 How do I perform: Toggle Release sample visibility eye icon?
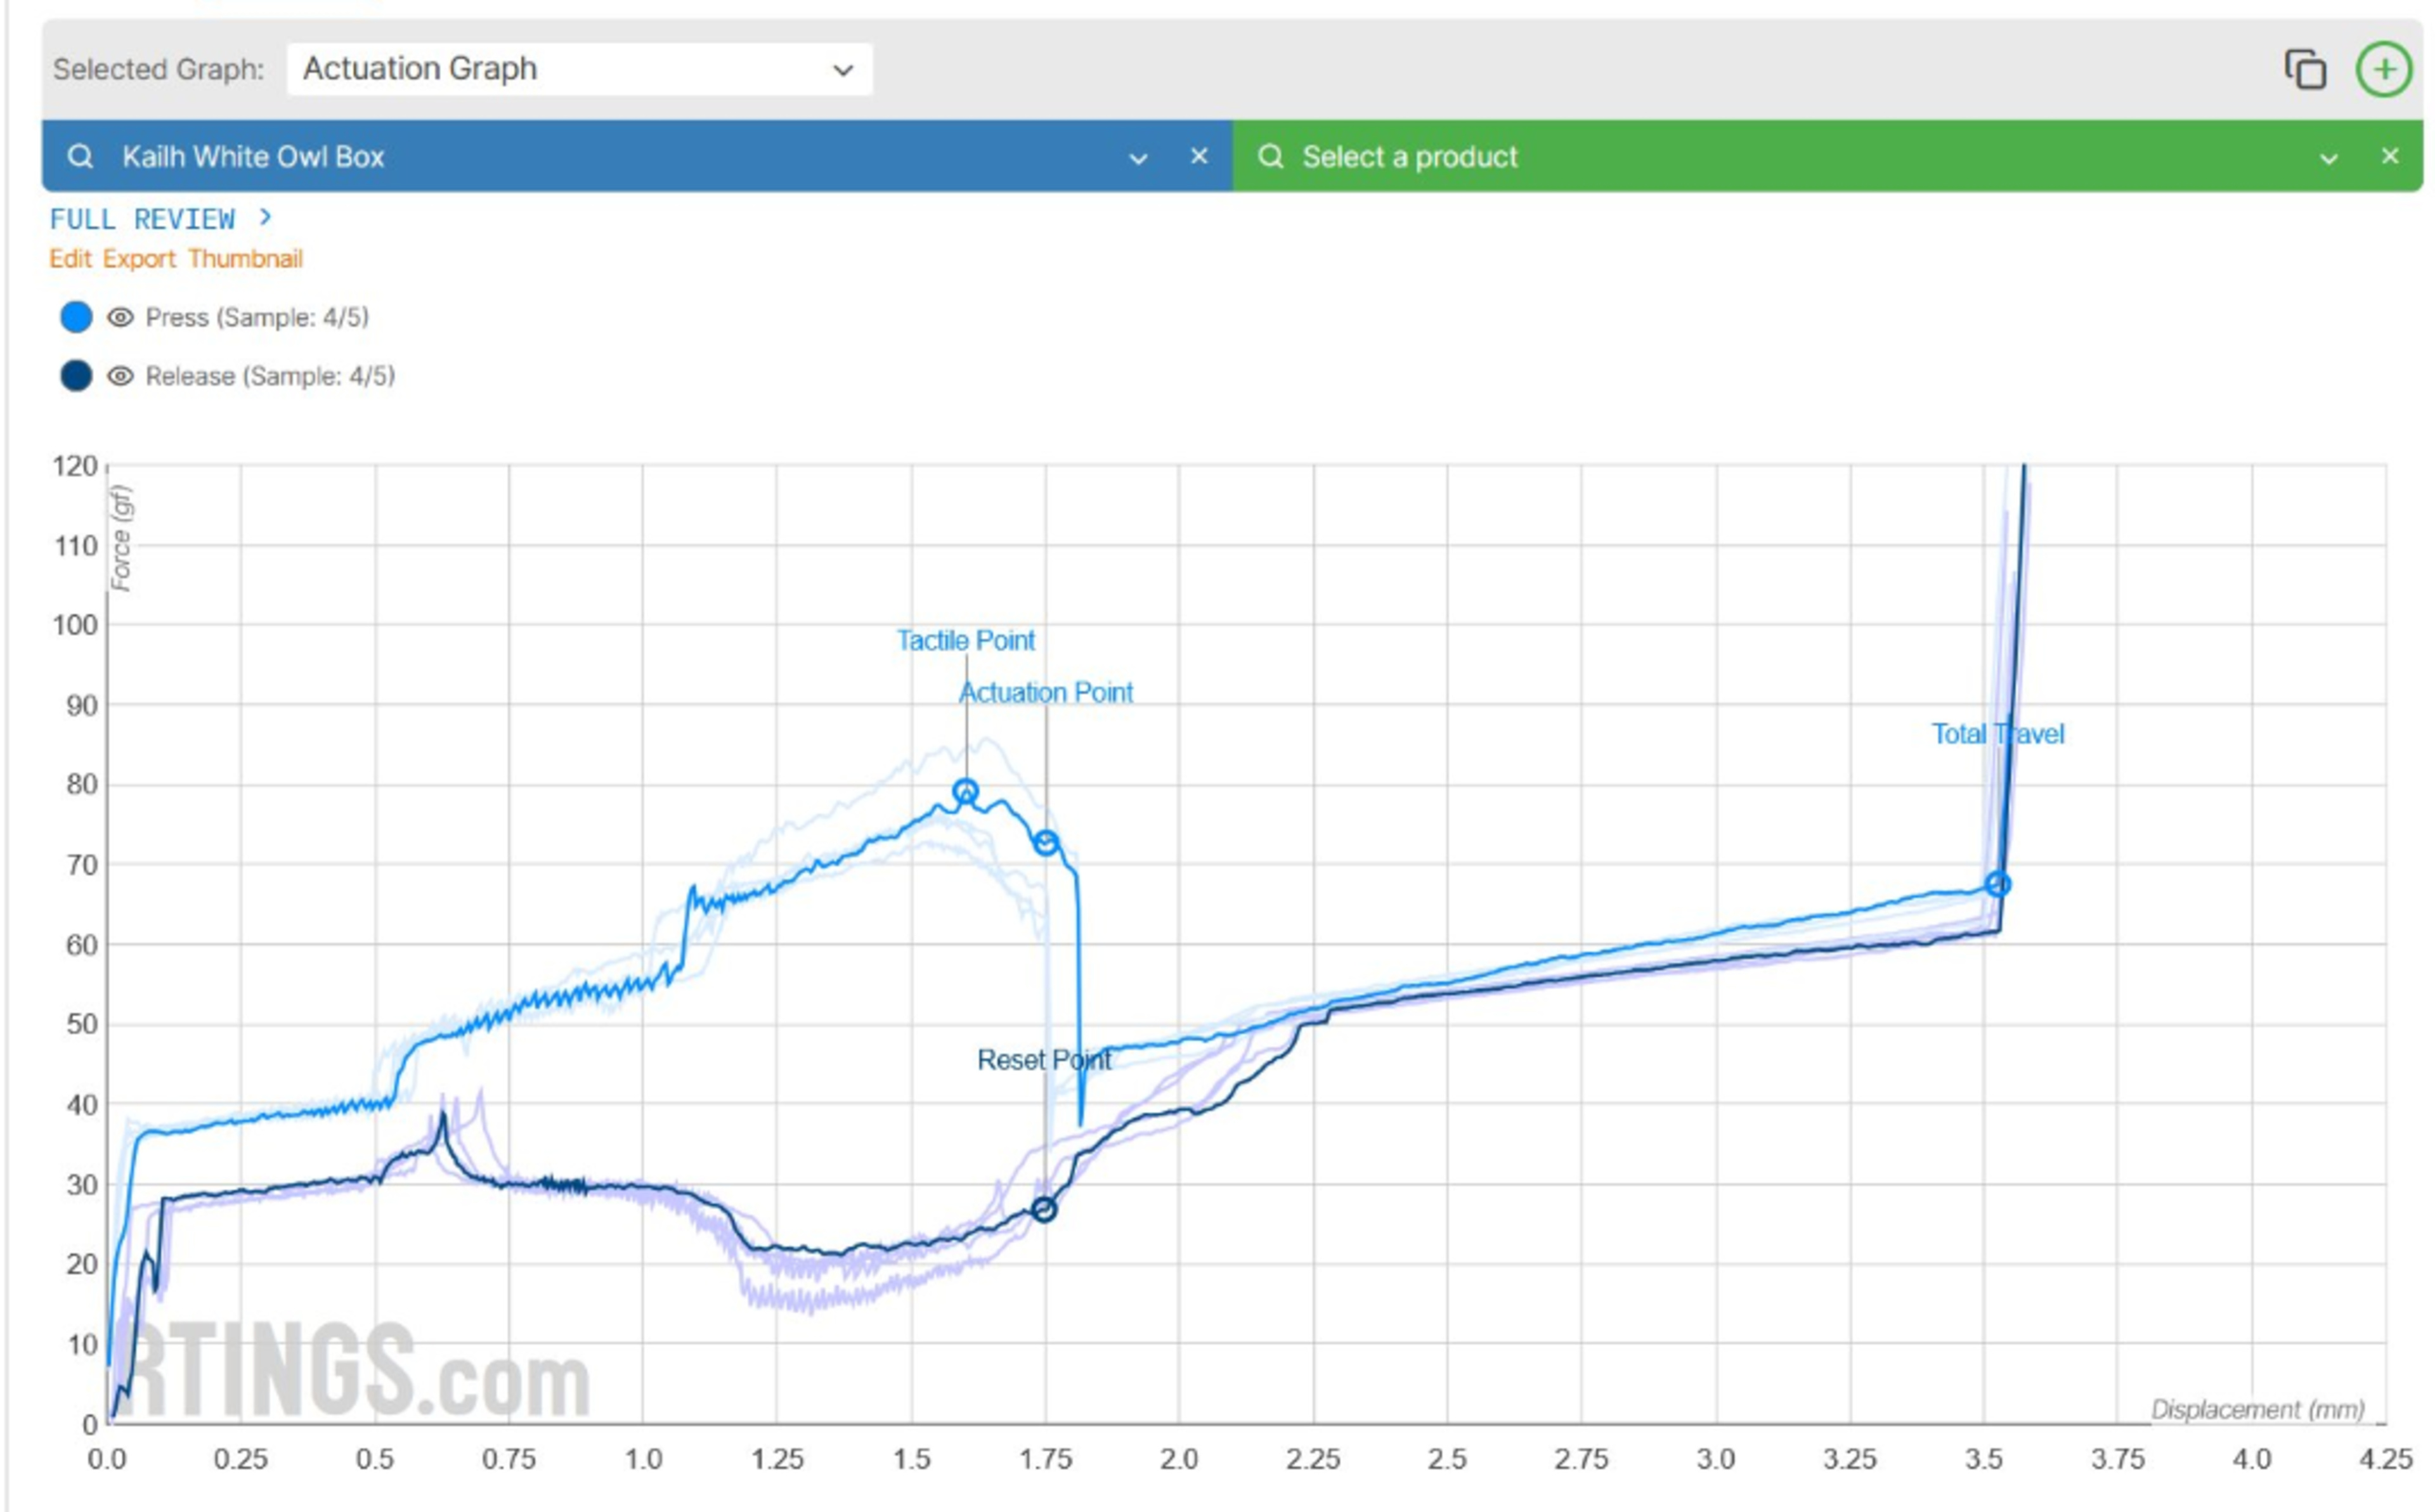pyautogui.click(x=120, y=376)
